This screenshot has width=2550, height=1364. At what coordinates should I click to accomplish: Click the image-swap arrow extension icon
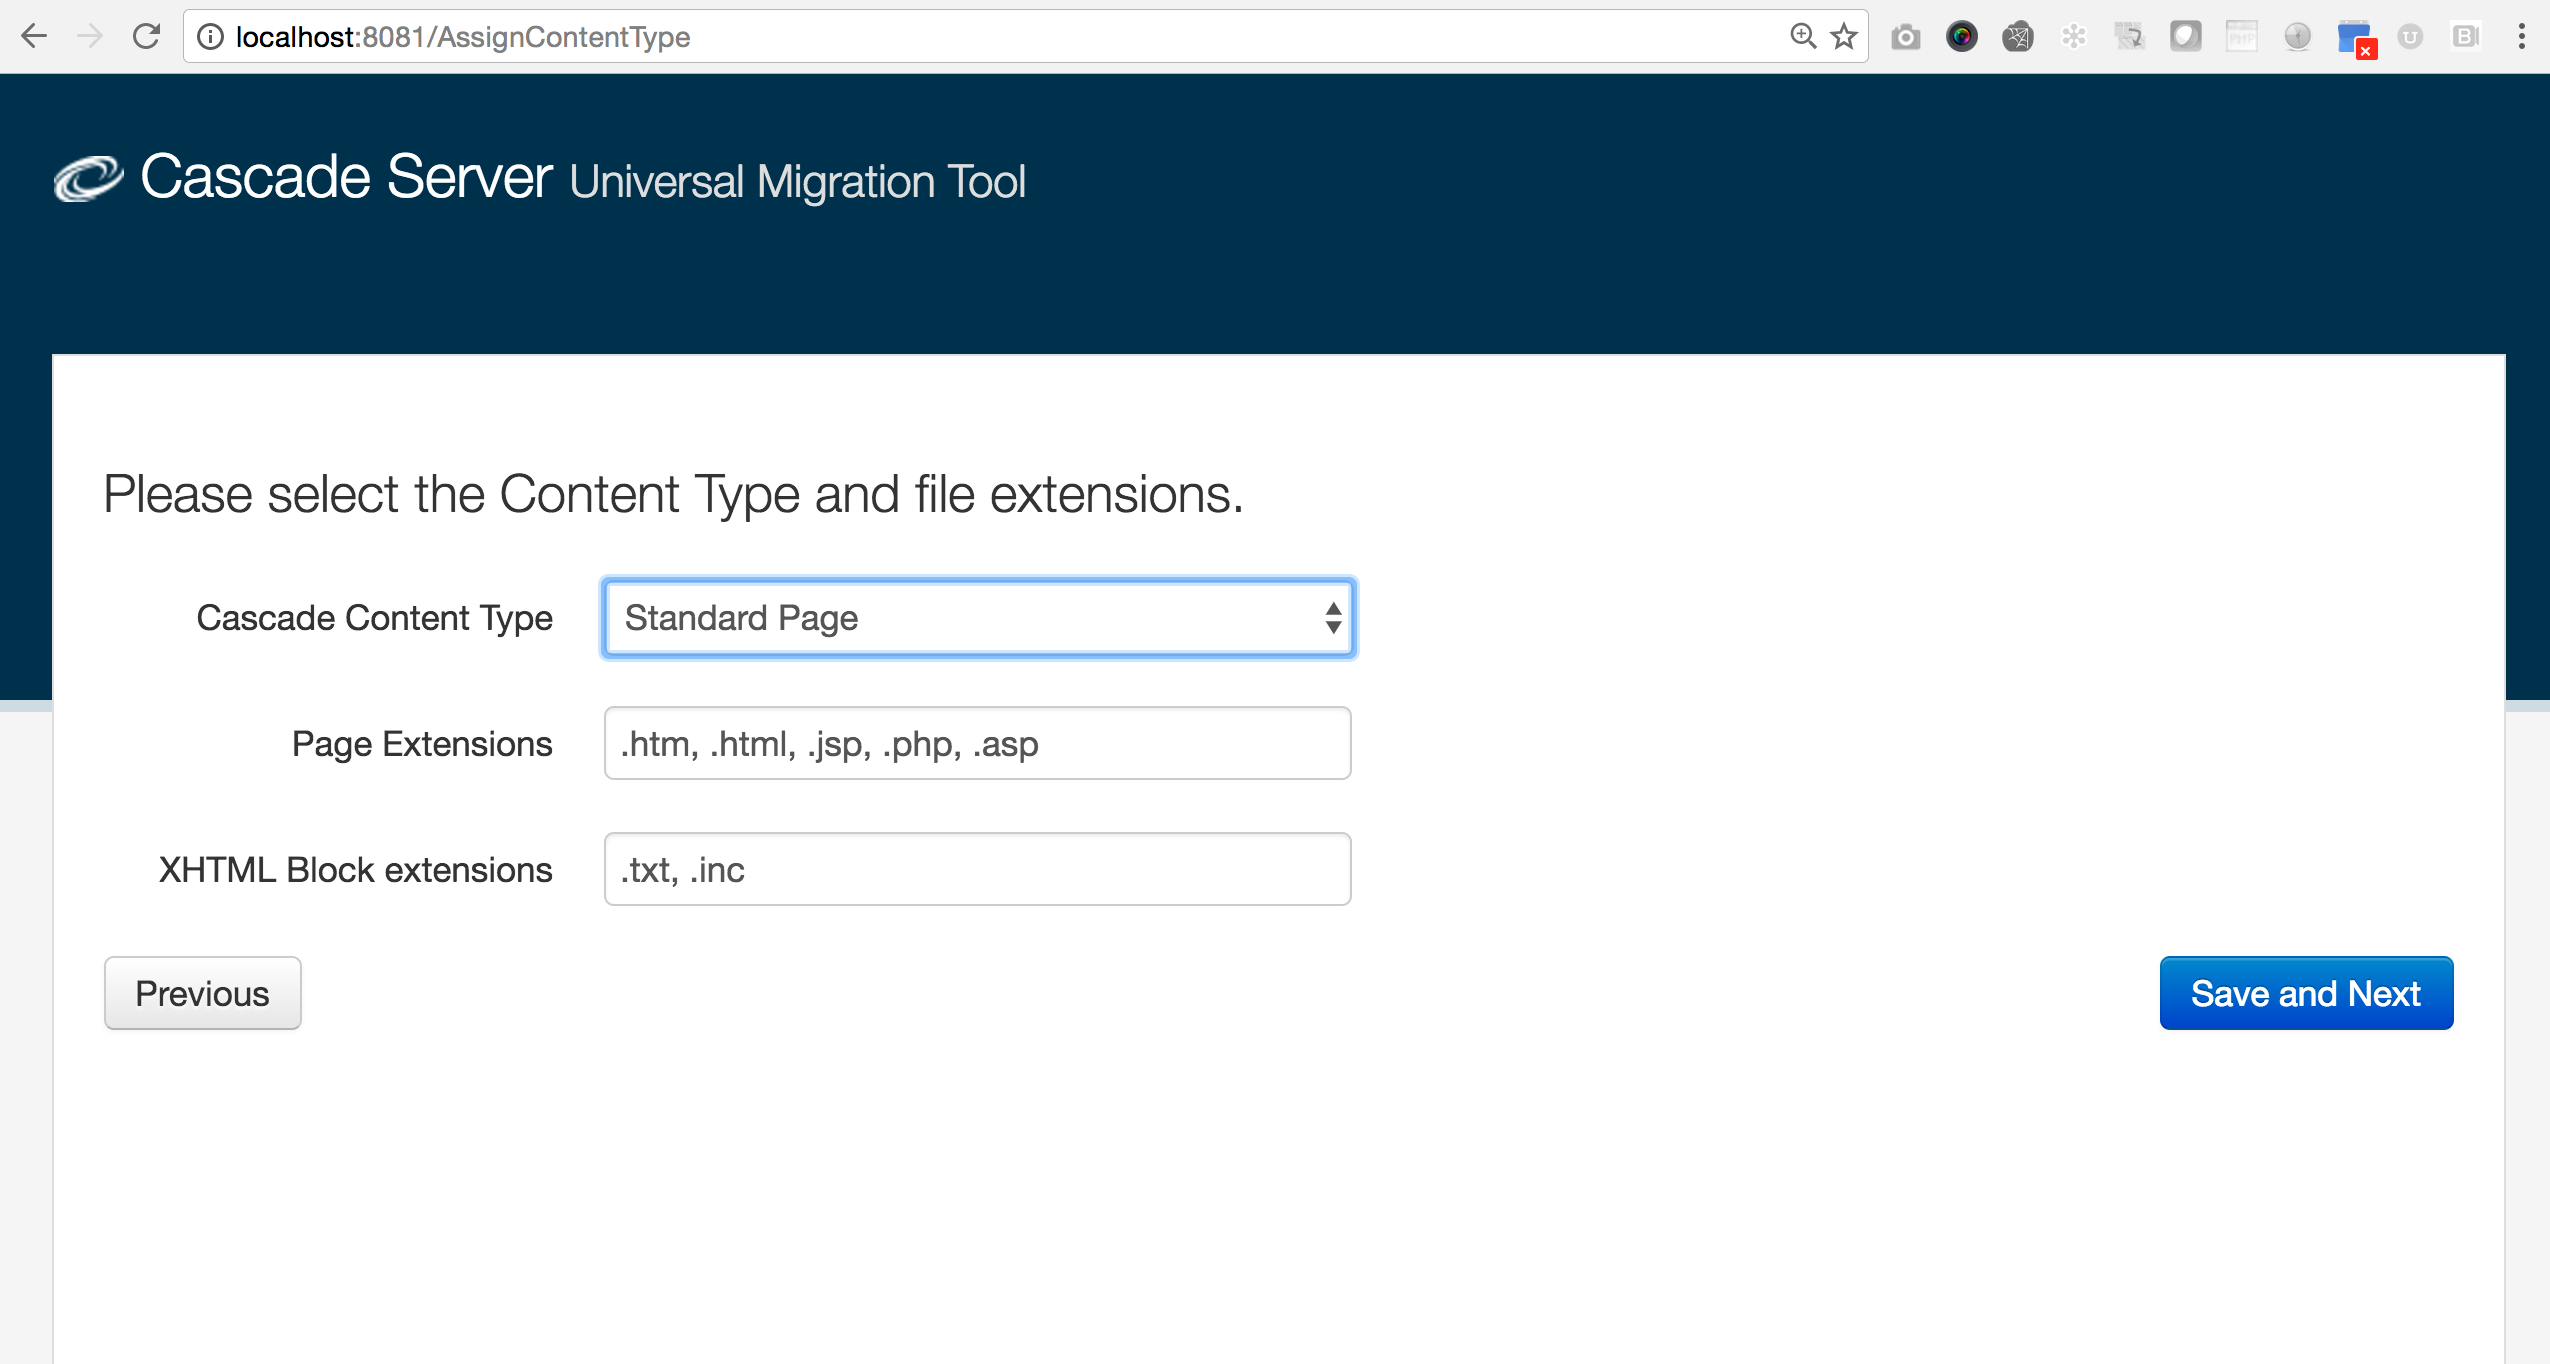2130,37
